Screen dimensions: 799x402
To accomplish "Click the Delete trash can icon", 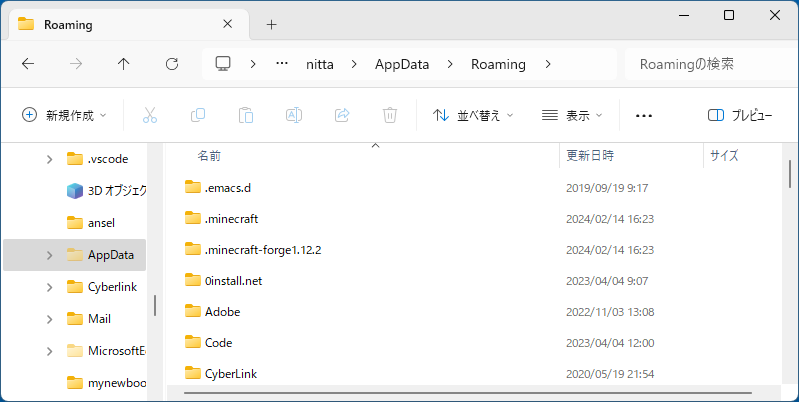I will 390,115.
